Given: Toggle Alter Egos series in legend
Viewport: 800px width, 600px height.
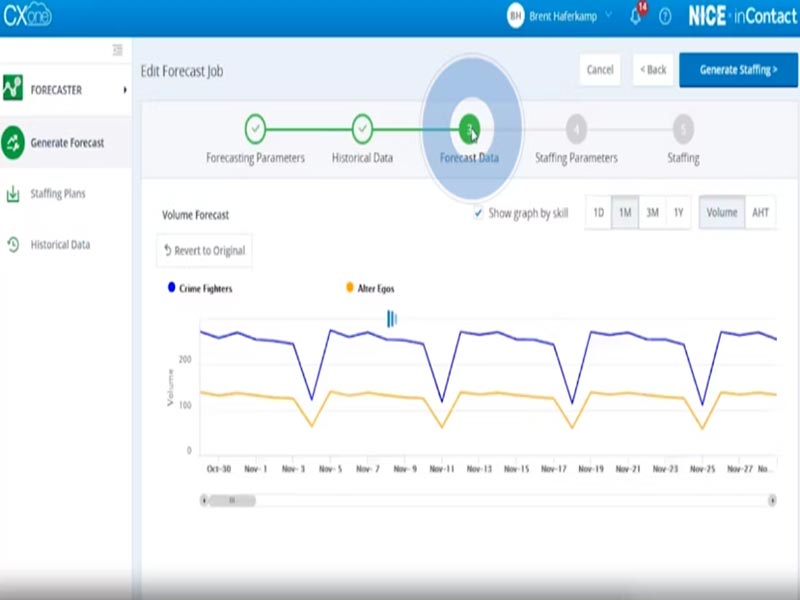Looking at the screenshot, I should [349, 288].
